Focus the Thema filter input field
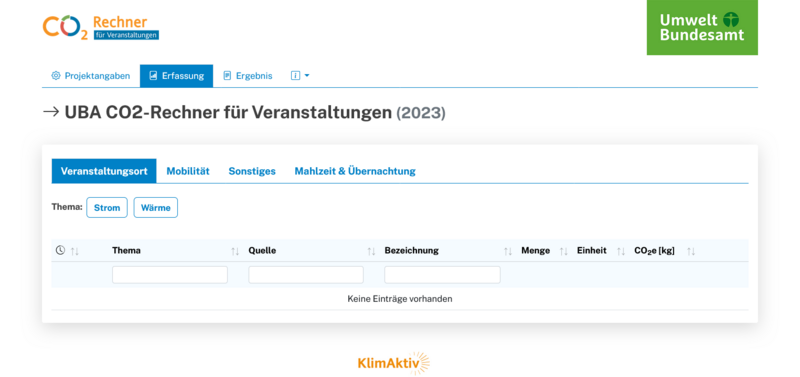This screenshot has width=800, height=377. click(x=170, y=275)
